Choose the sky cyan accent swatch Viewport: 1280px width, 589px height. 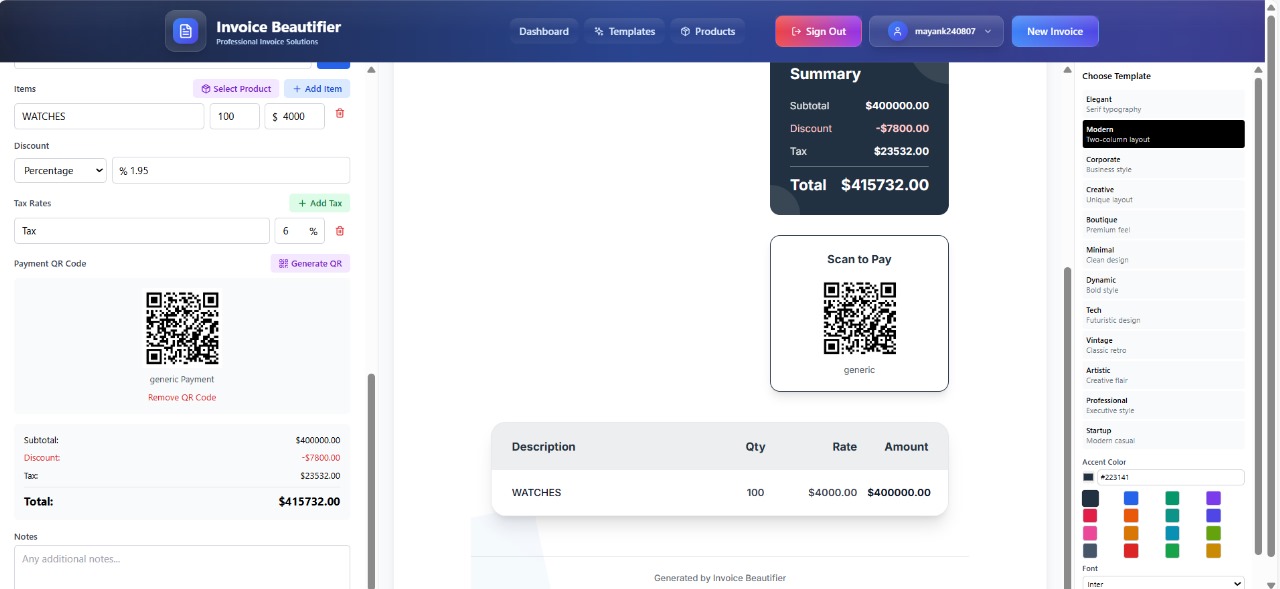tap(1172, 533)
